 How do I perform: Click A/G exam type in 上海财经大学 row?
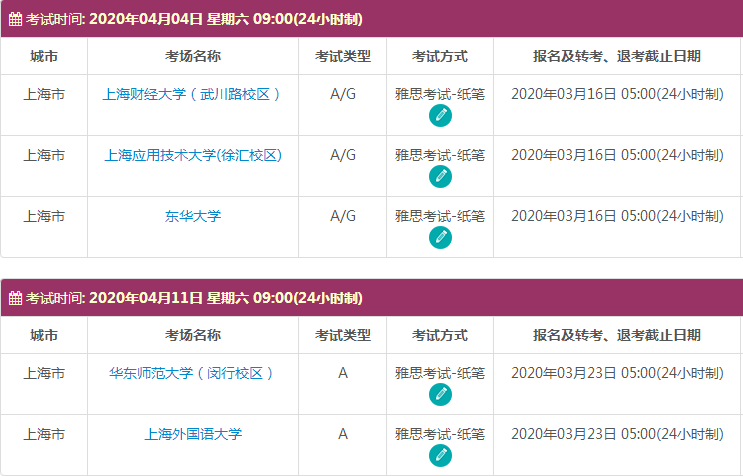[343, 94]
